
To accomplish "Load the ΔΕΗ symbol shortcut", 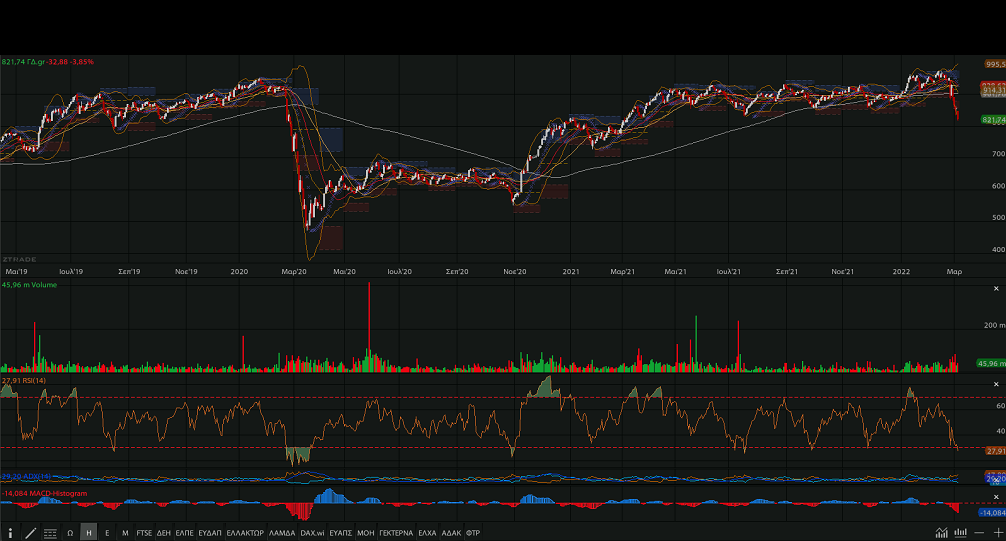I will [164, 533].
